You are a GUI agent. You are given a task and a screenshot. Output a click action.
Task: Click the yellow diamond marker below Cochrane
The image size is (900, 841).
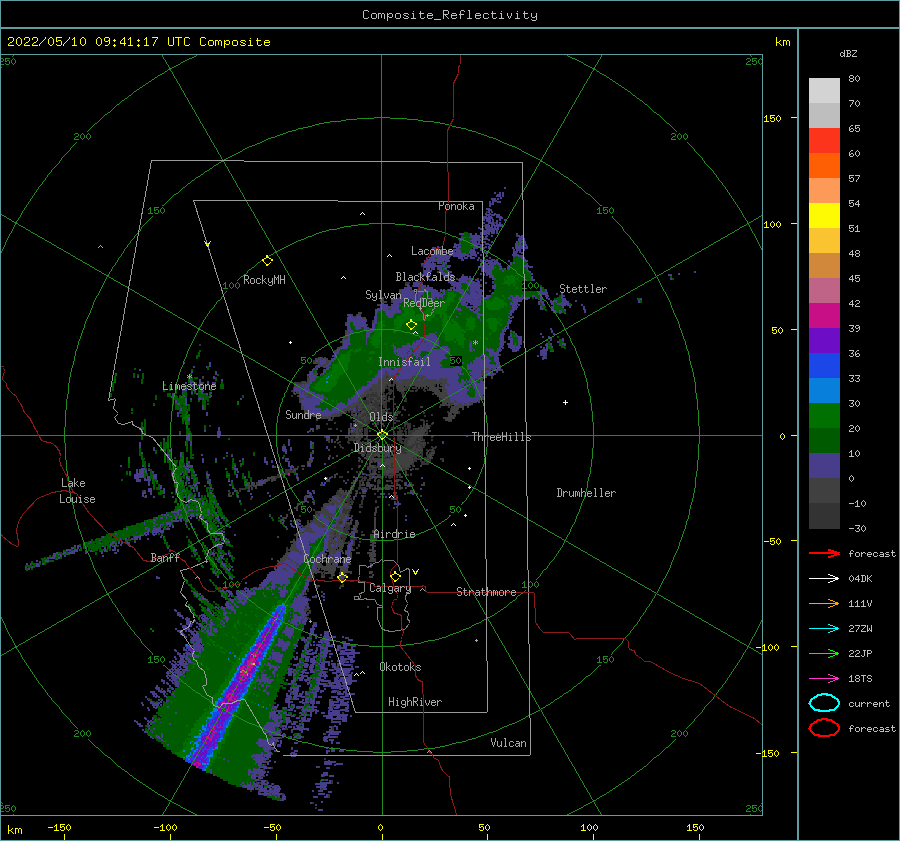(x=342, y=577)
